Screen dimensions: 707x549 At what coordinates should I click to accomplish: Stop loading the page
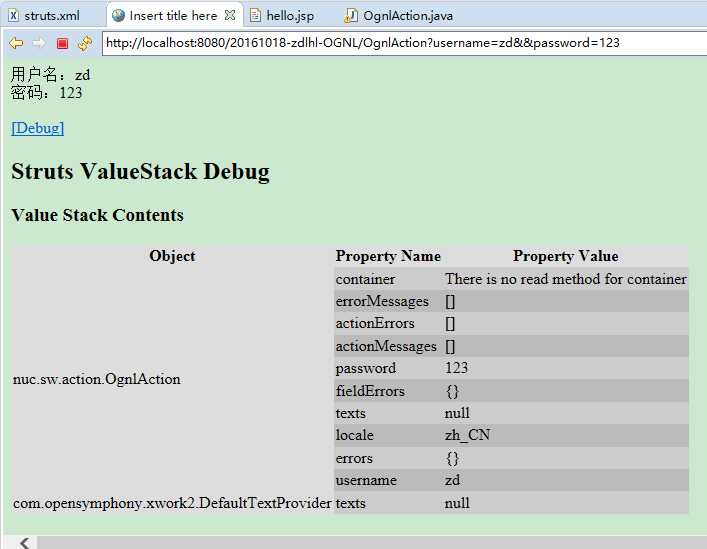click(x=62, y=43)
